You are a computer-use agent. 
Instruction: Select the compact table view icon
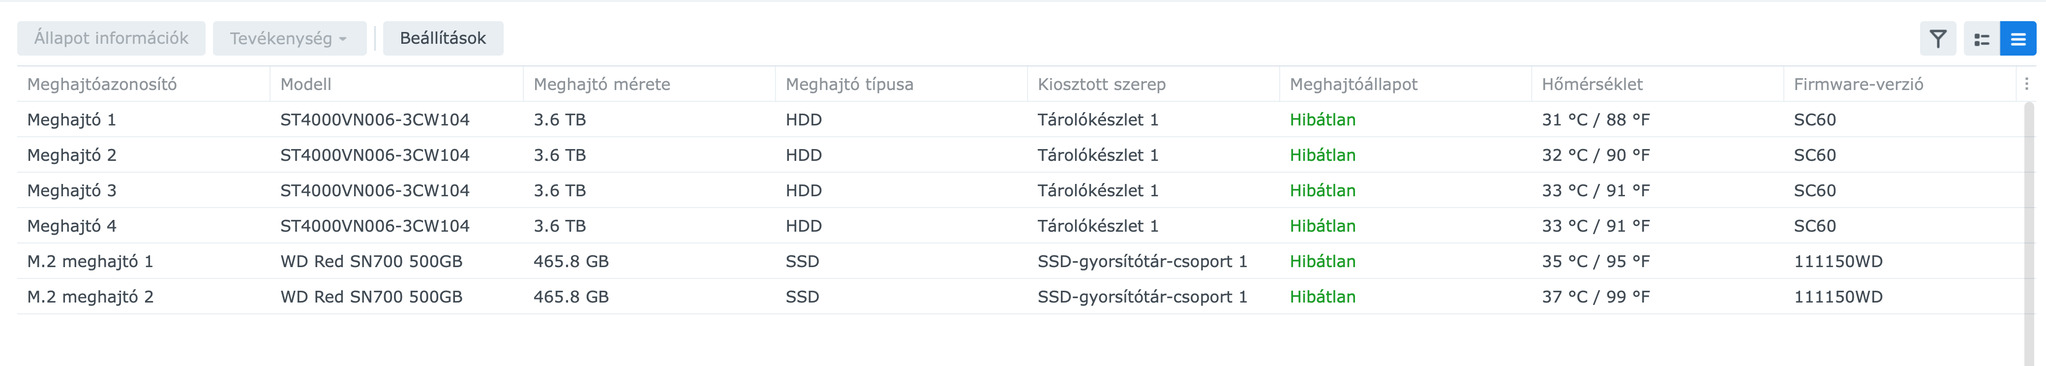click(2018, 39)
